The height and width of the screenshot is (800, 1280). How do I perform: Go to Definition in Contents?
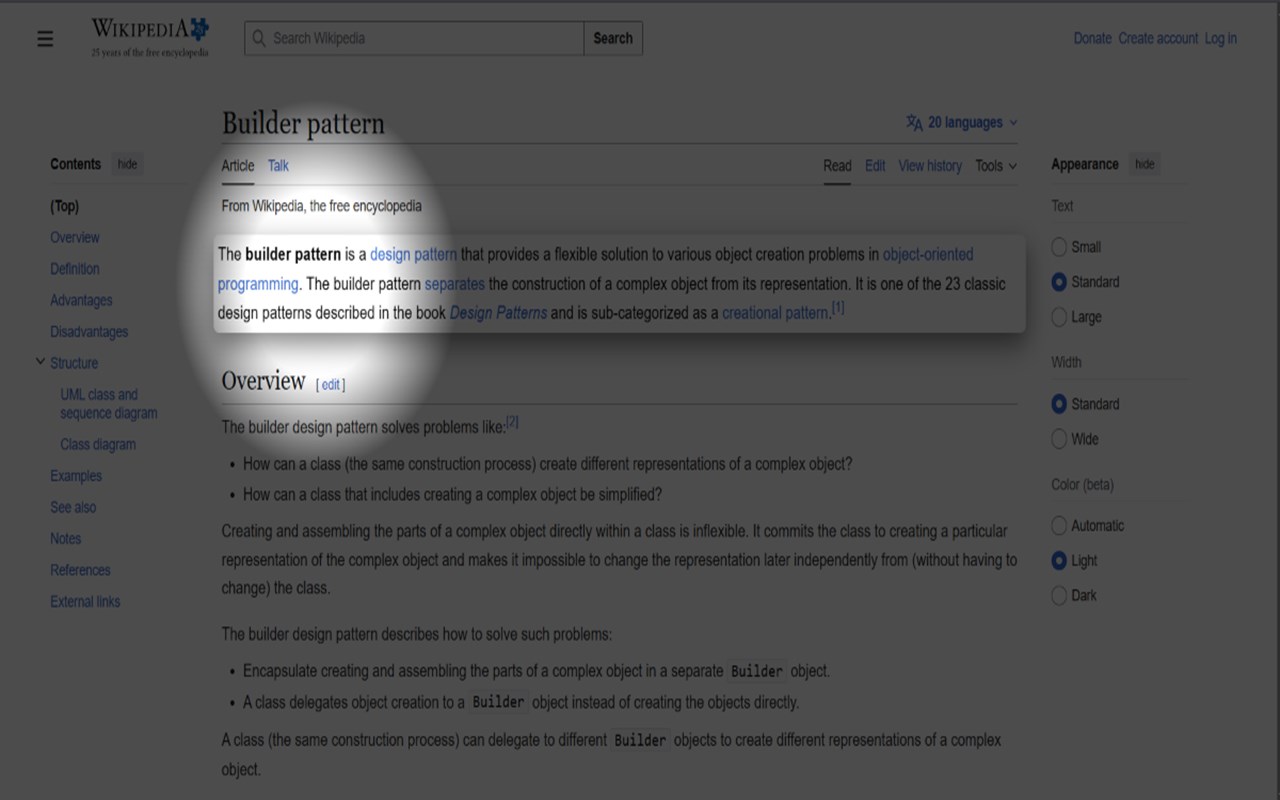[75, 269]
